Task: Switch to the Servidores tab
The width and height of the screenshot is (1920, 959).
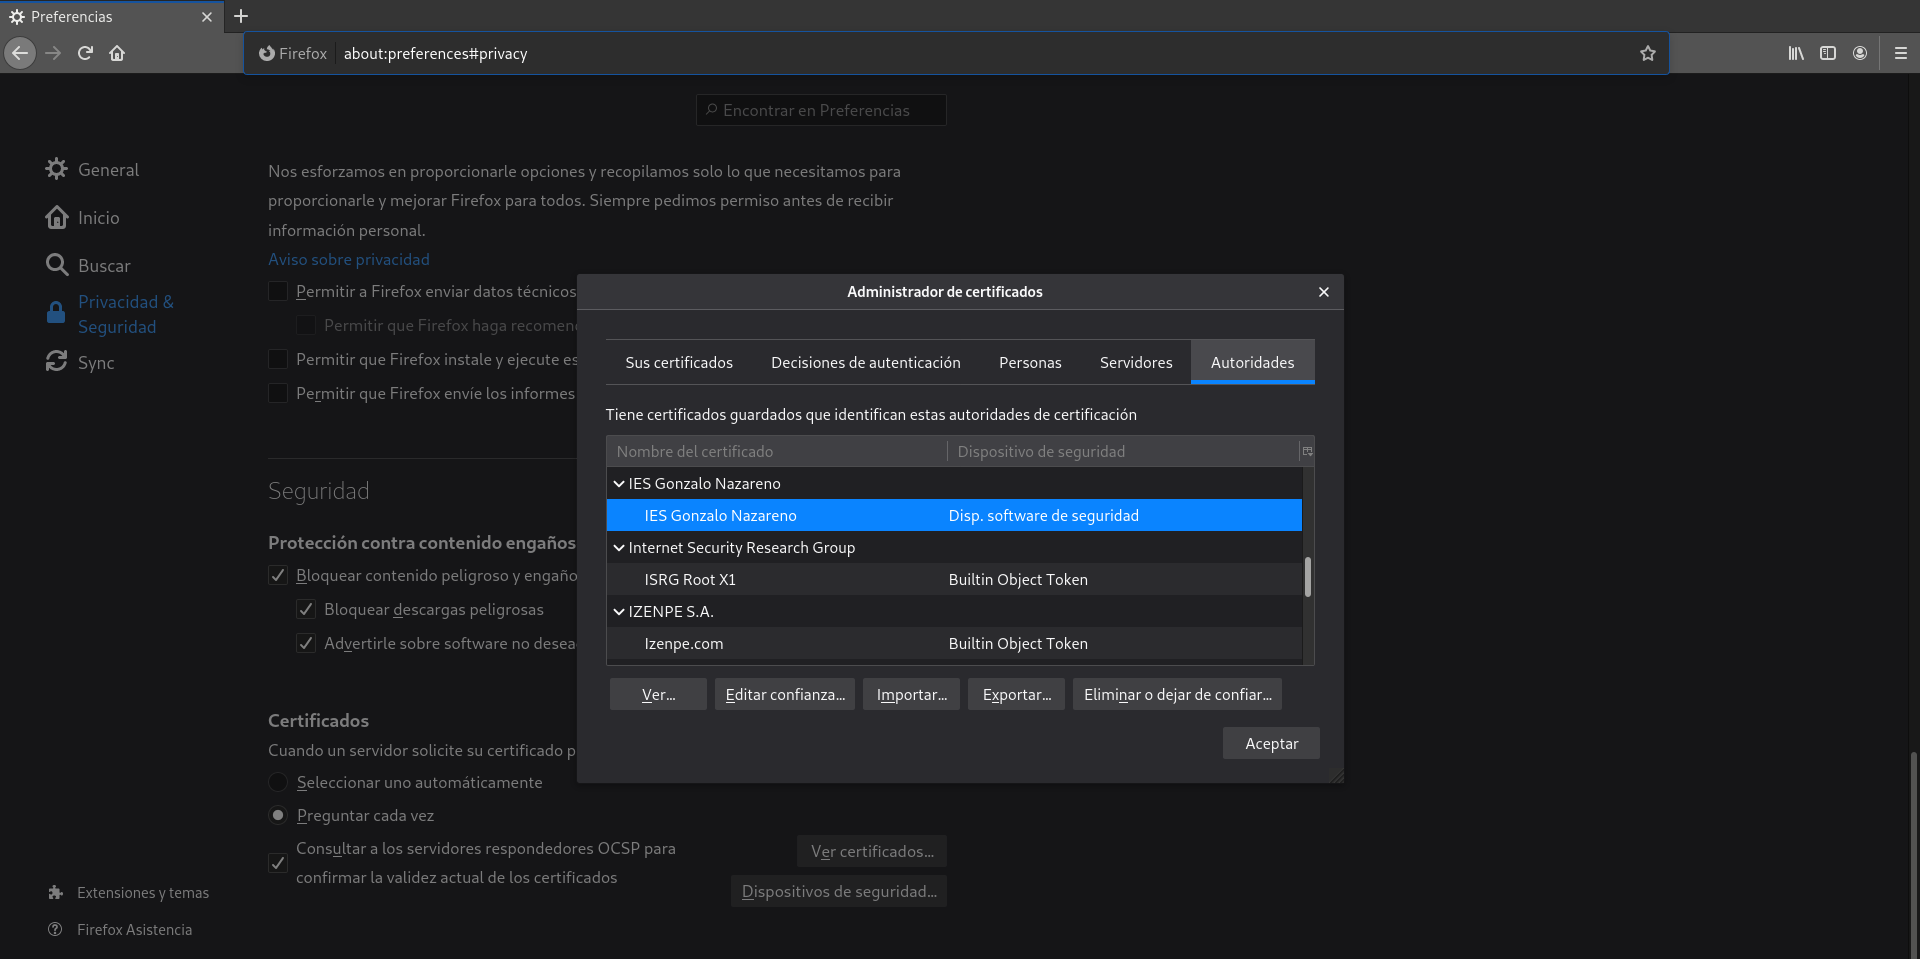Action: click(1136, 362)
